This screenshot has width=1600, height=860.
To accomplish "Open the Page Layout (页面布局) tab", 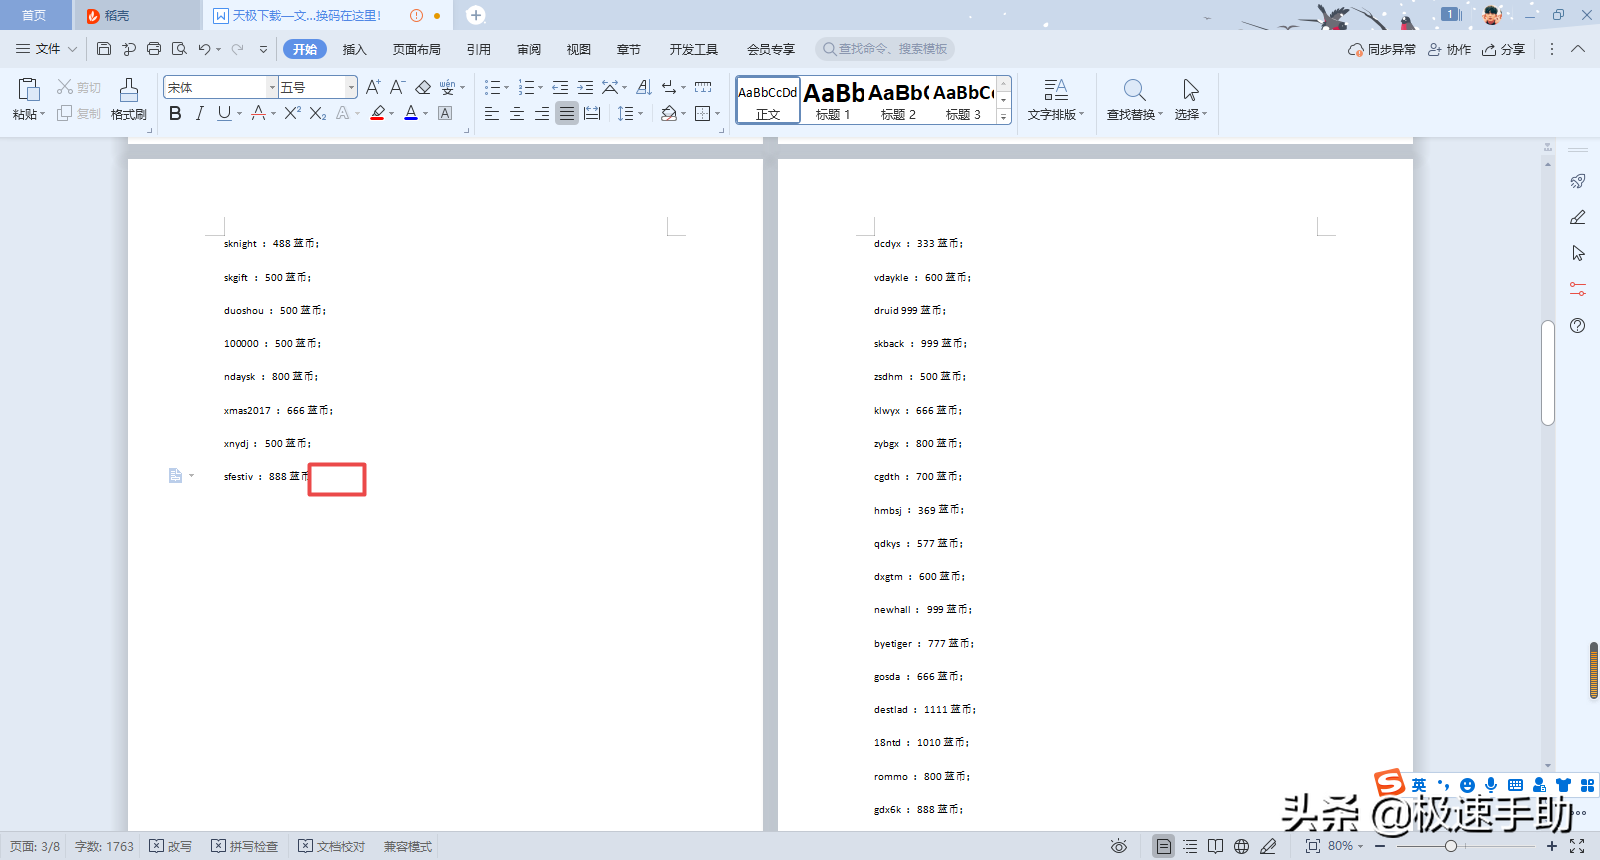I will [416, 49].
